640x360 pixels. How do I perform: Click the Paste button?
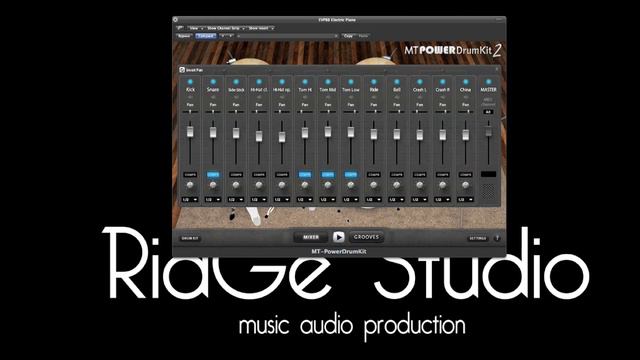click(x=363, y=36)
